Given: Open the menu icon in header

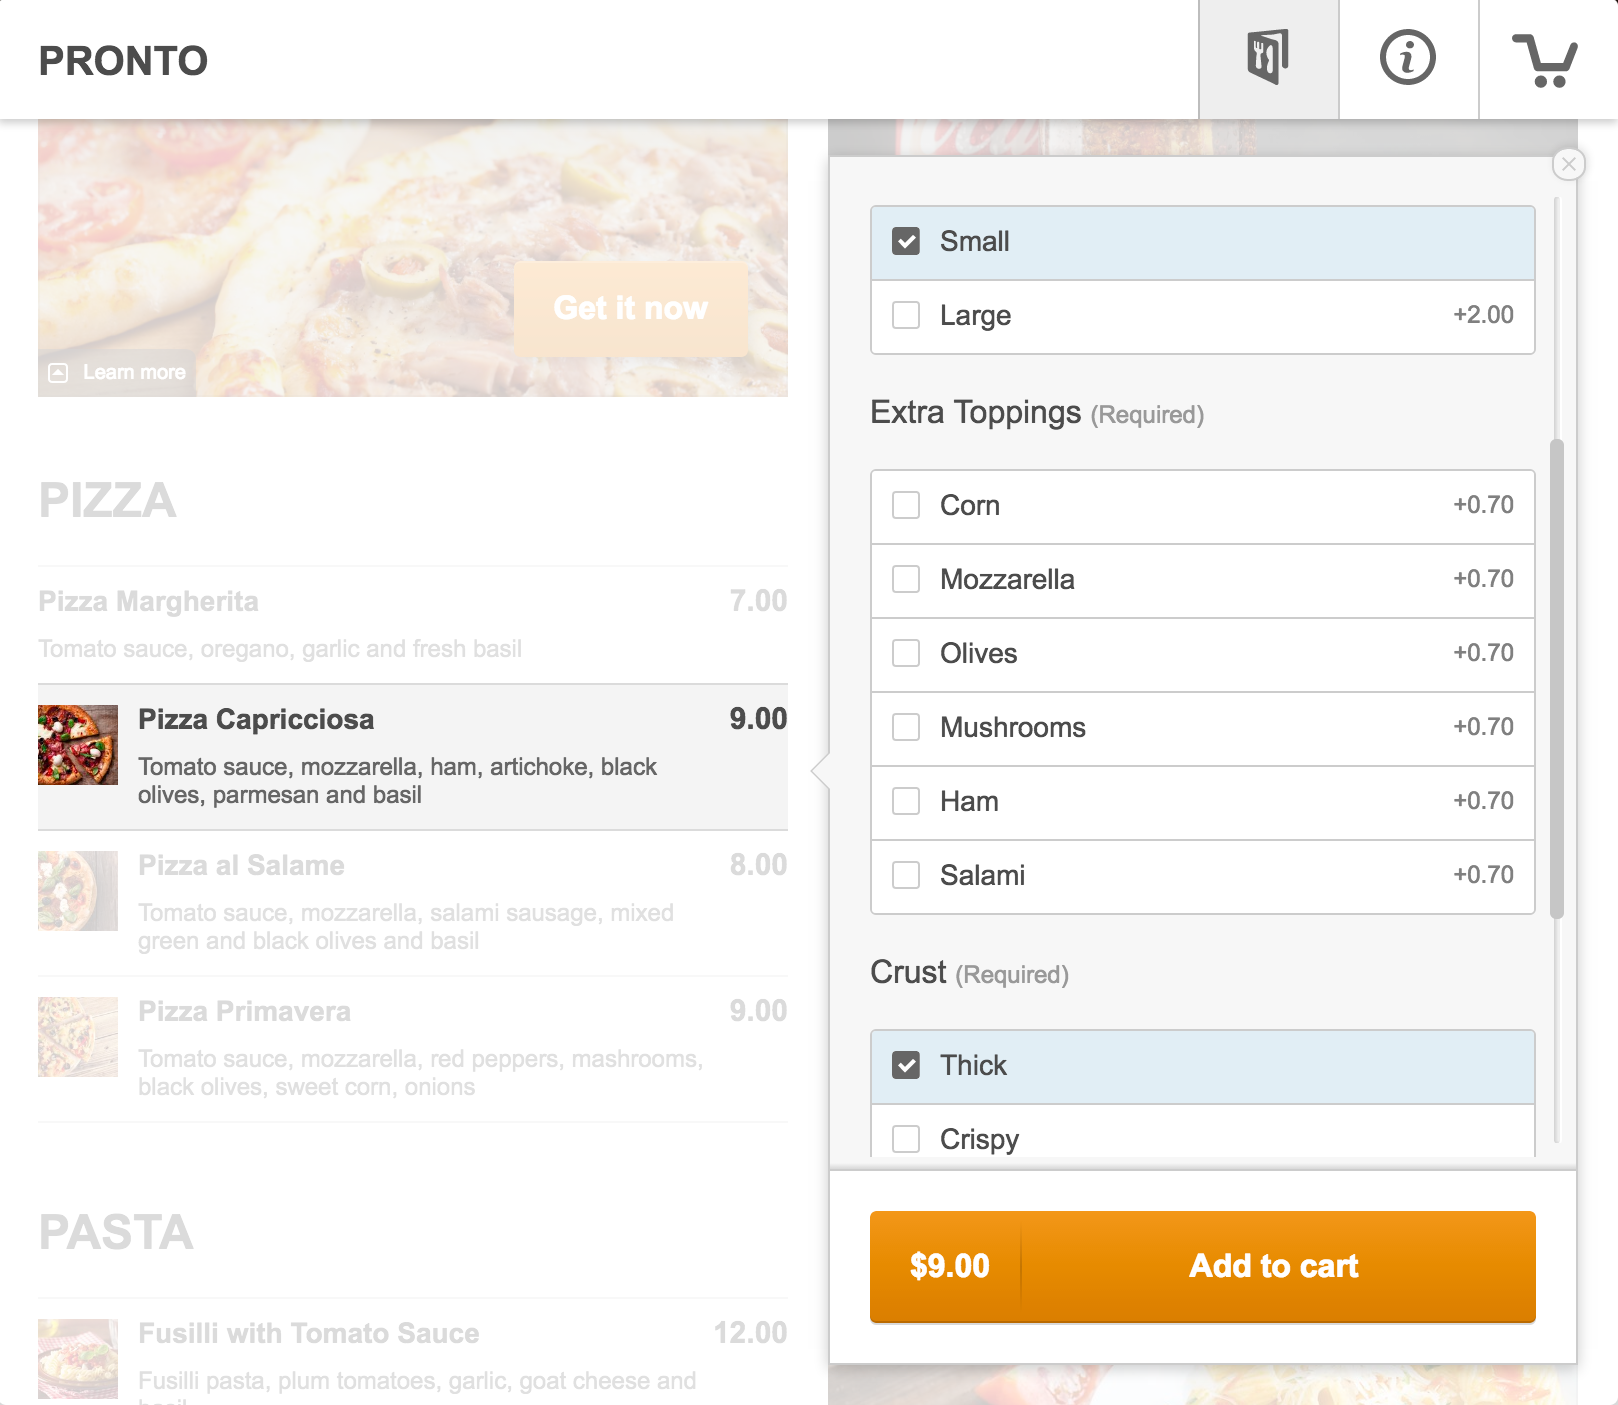Looking at the screenshot, I should tap(1268, 59).
